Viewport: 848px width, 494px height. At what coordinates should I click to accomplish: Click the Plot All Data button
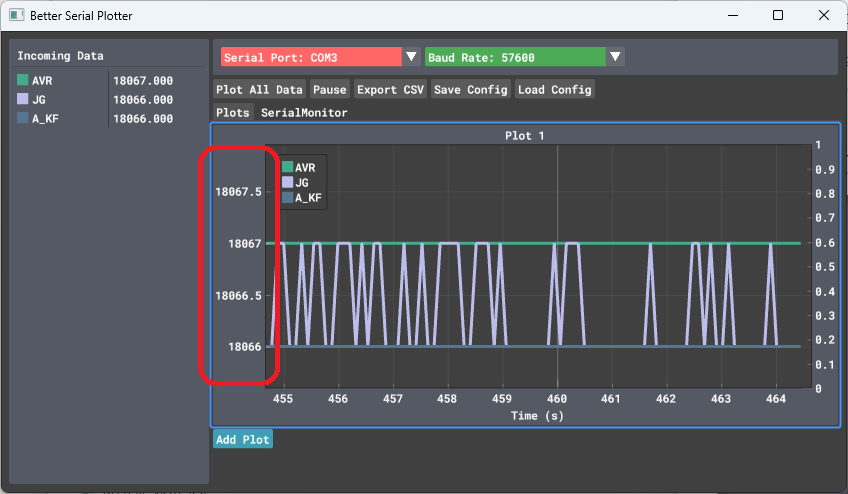point(259,89)
